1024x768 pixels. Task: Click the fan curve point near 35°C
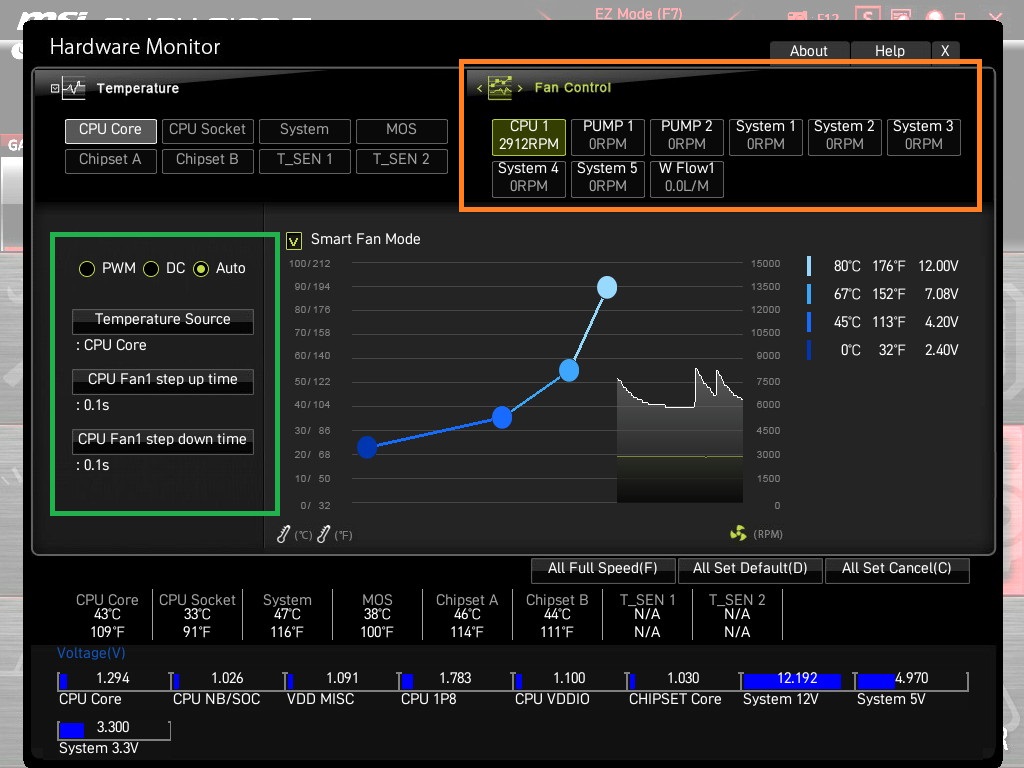(502, 417)
